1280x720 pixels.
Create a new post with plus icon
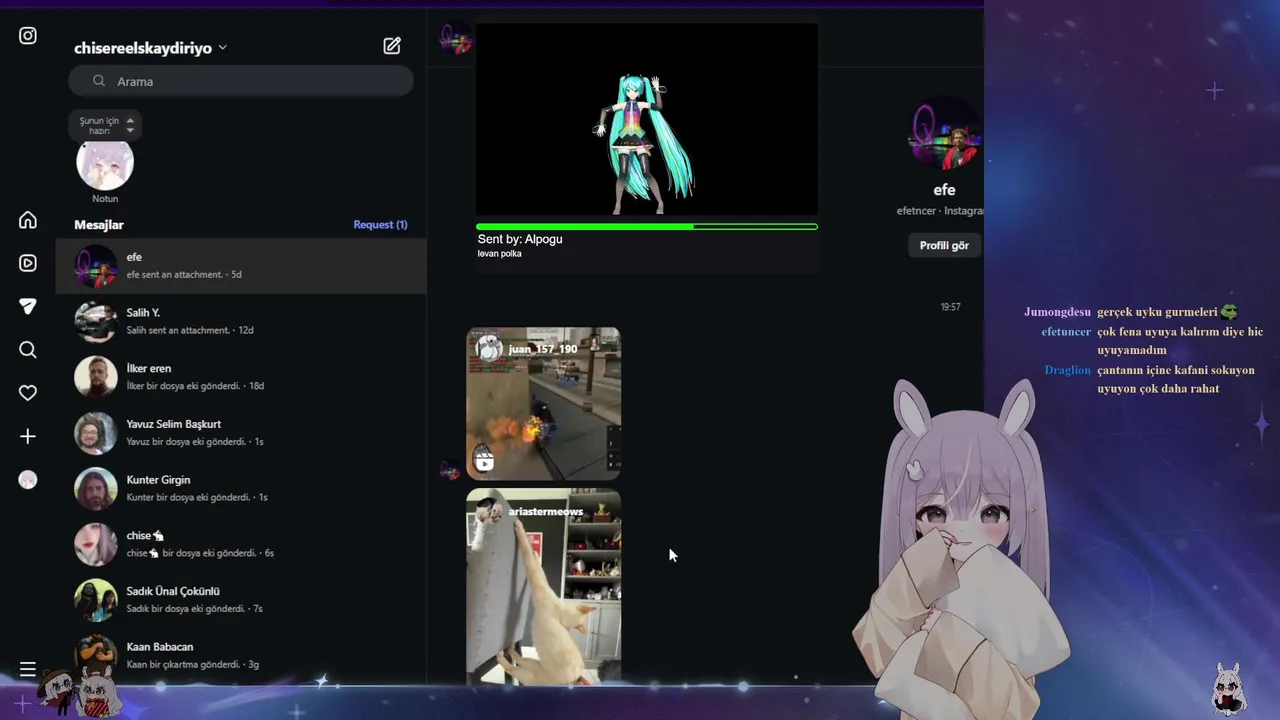(x=28, y=436)
